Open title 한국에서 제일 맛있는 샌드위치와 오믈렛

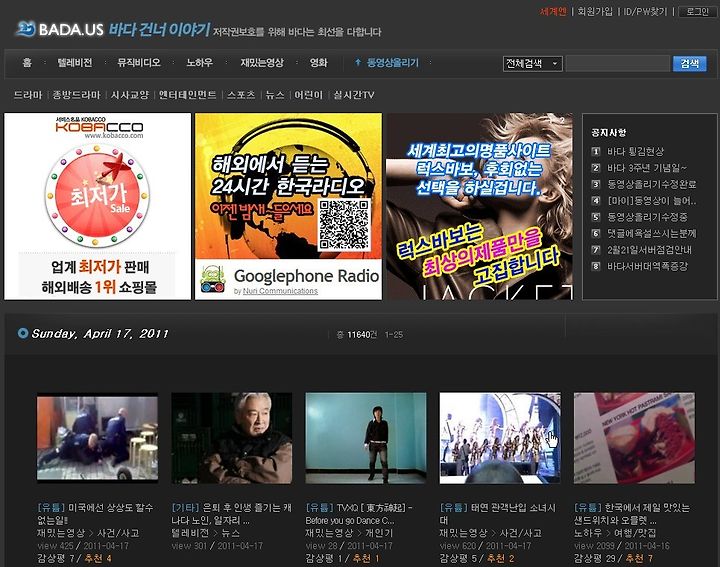click(x=631, y=514)
